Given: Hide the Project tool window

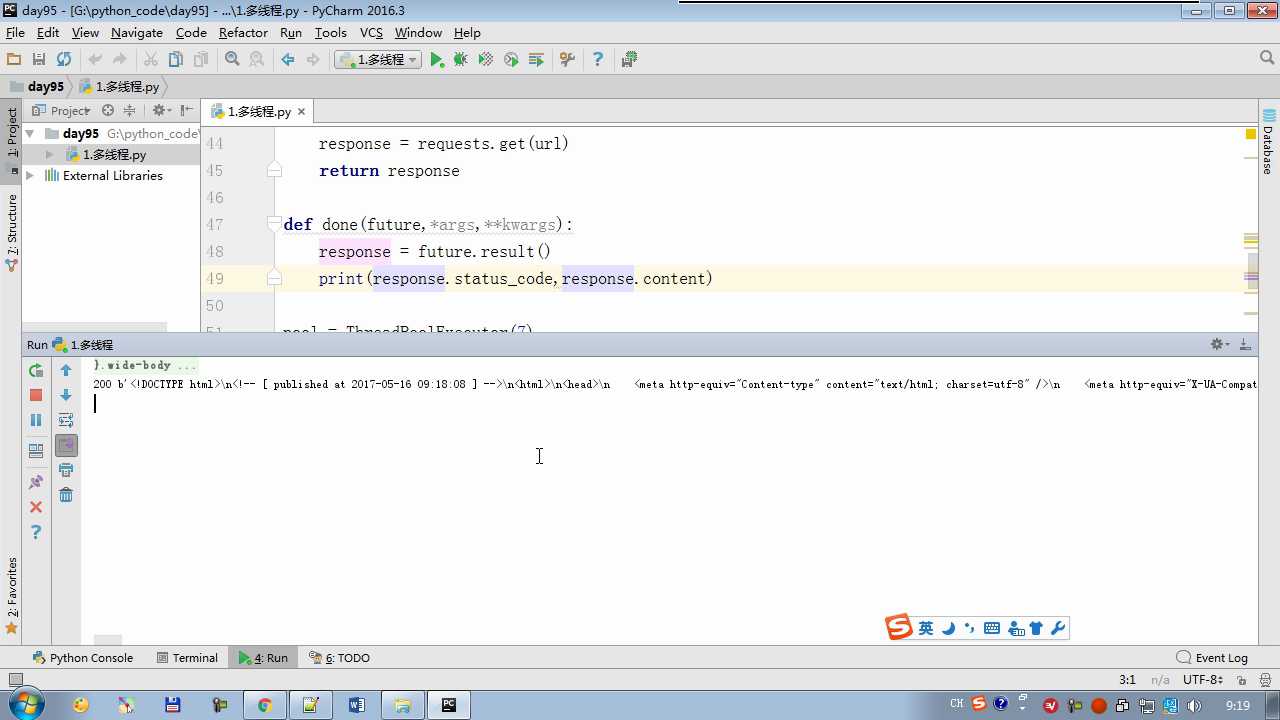Looking at the screenshot, I should 187,111.
